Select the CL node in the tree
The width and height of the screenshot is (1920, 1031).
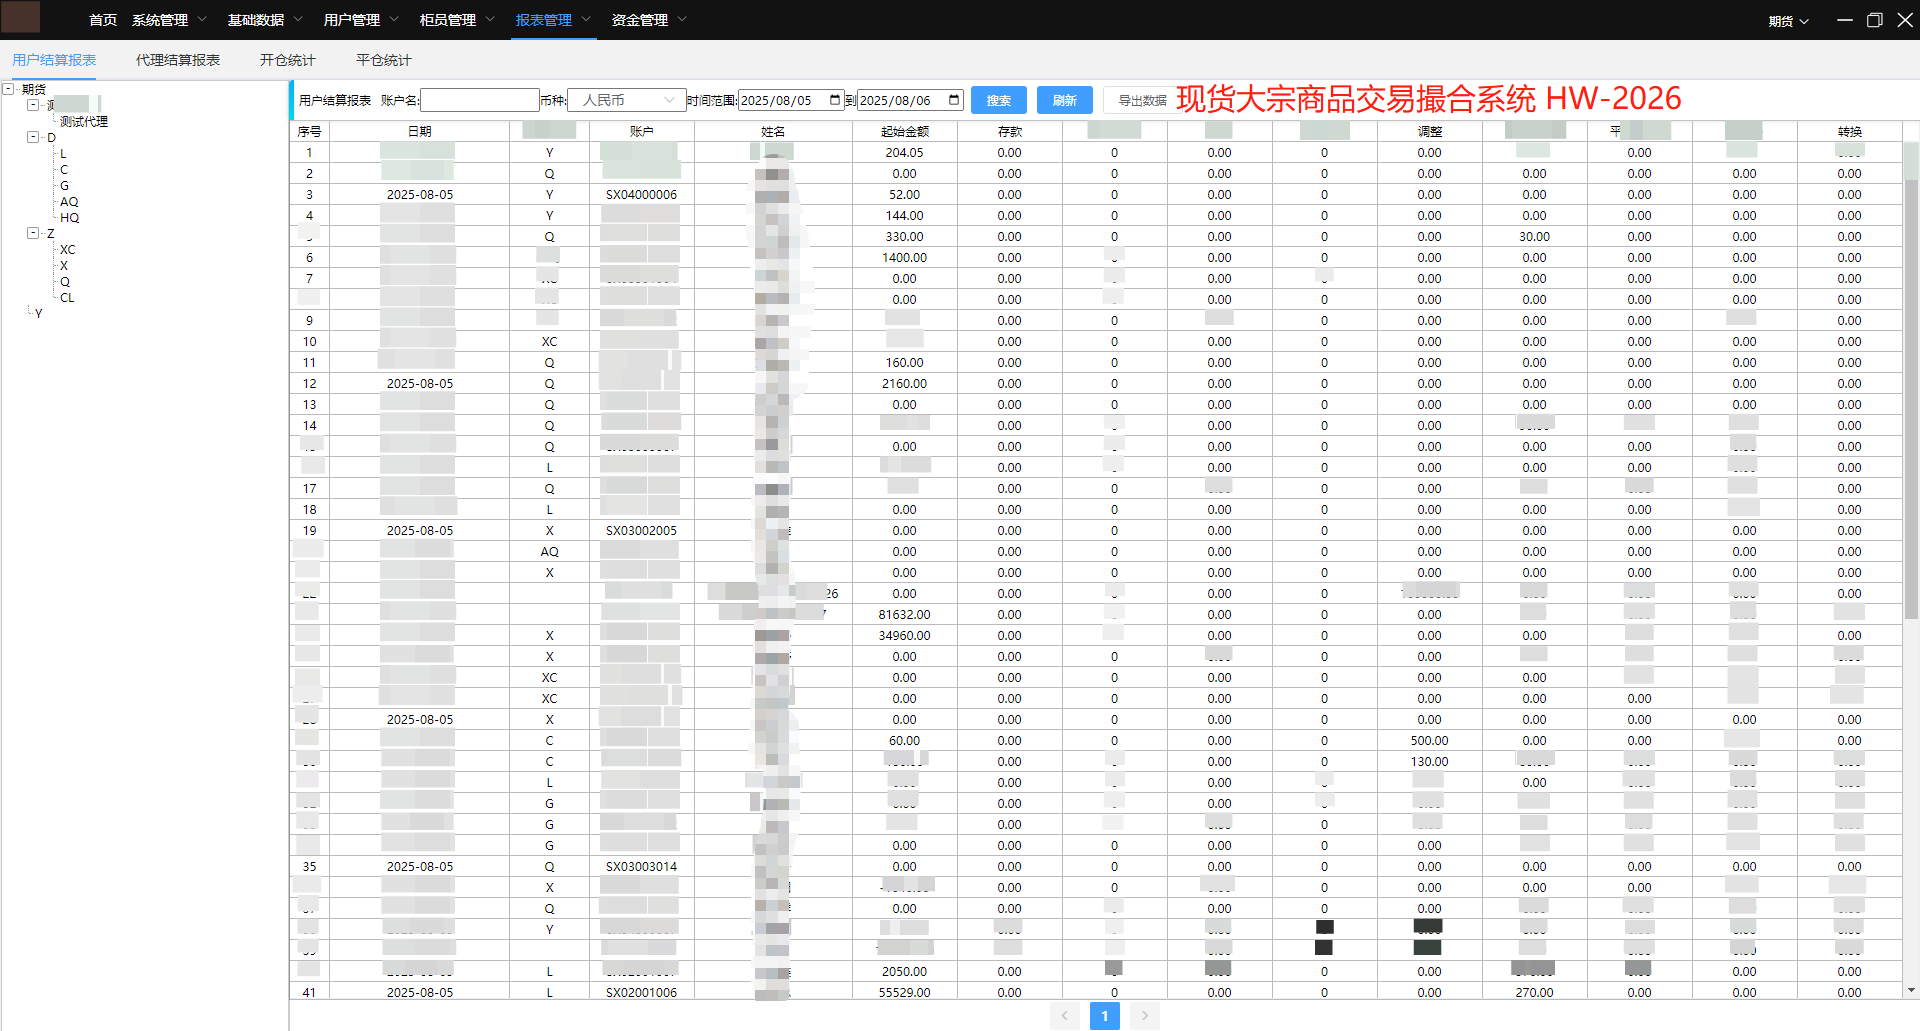click(67, 297)
